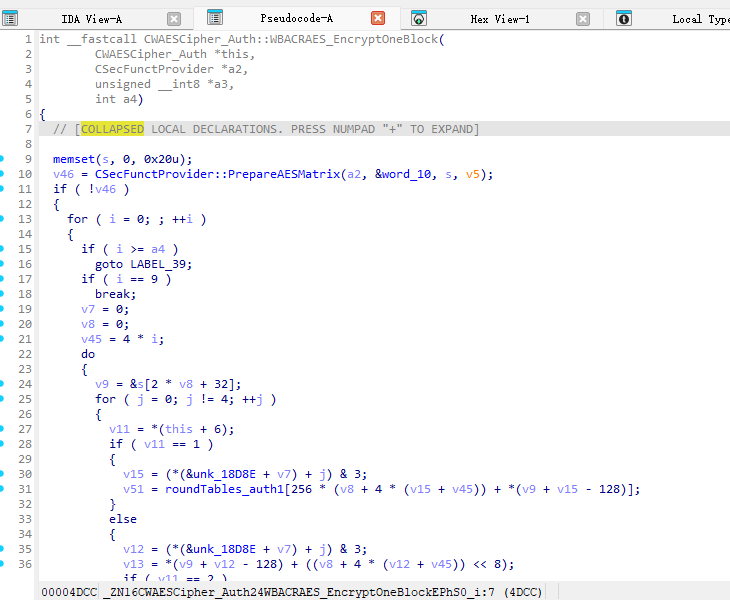Image resolution: width=730 pixels, height=600 pixels.
Task: Toggle breakpoint dot on line 31
Action: click(x=2, y=489)
